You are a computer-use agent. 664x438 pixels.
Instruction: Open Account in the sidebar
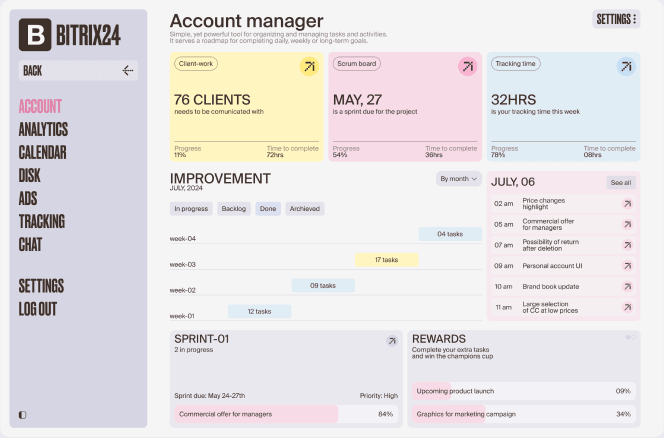coord(40,106)
